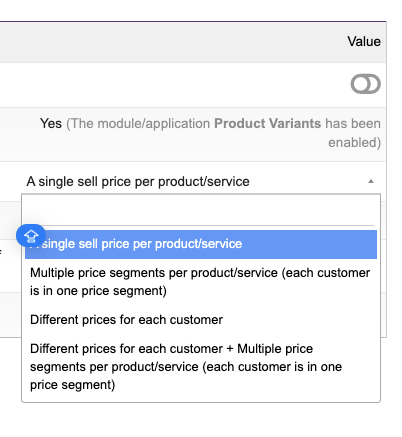Click the '(The module/application' grey description text
The image size is (402, 437).
tap(138, 123)
